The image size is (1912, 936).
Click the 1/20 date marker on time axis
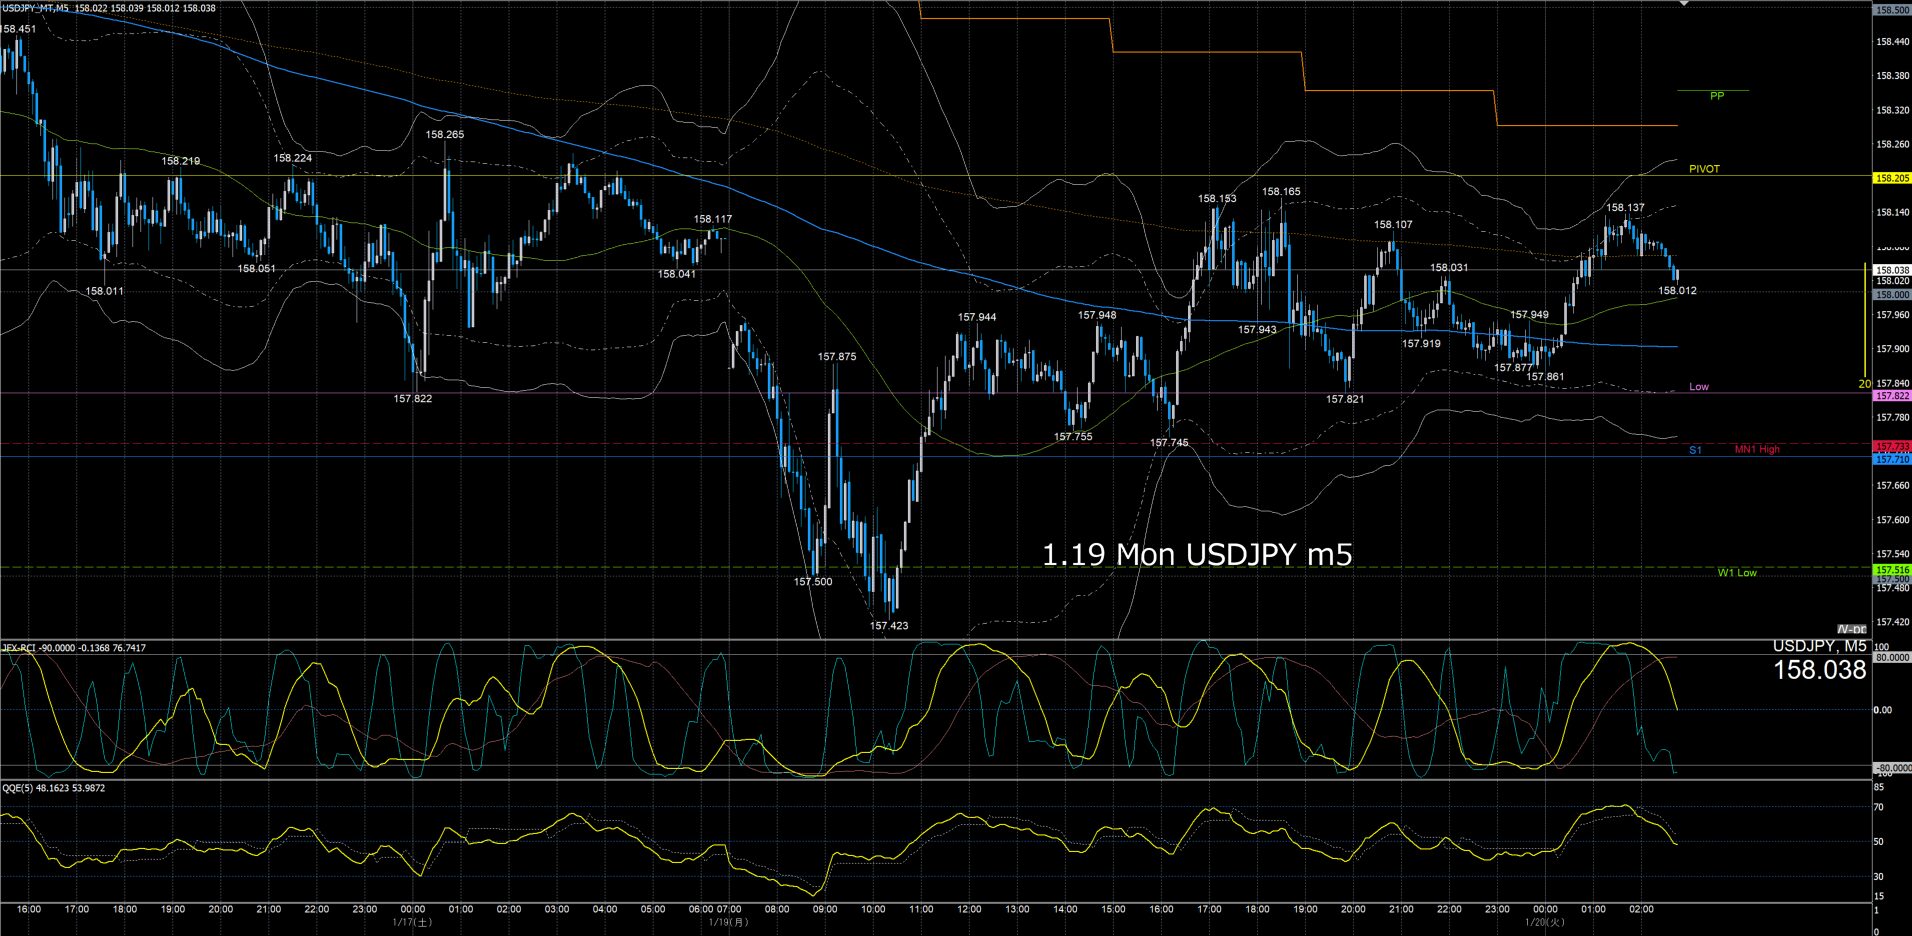1544,922
